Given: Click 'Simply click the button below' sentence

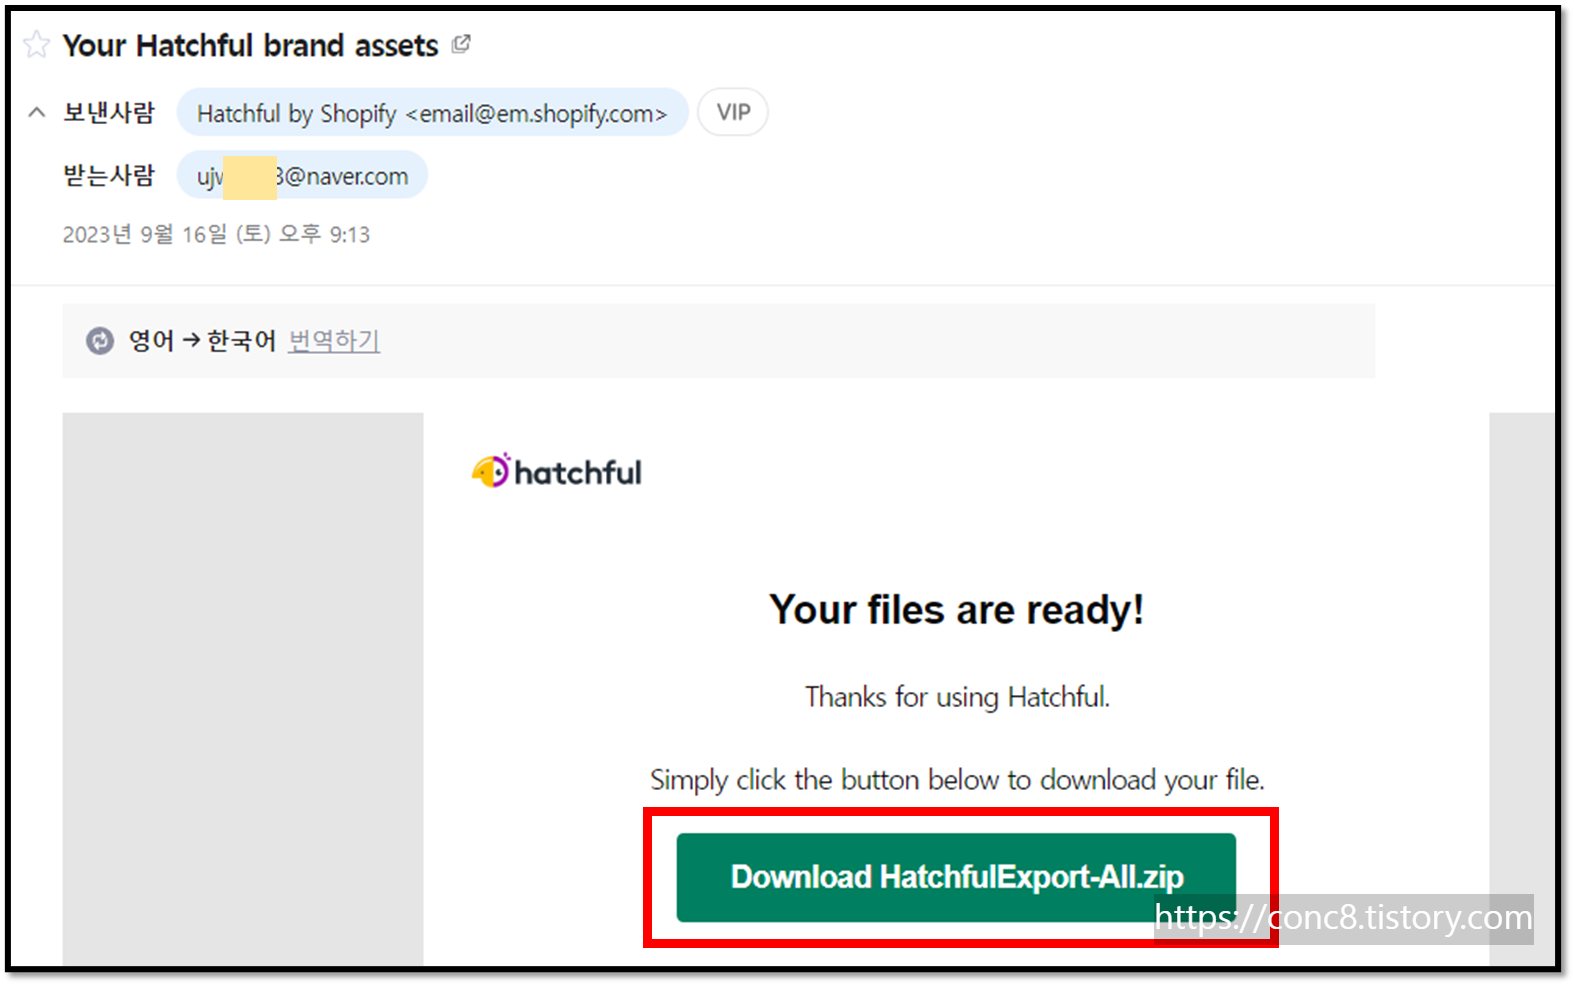Looking at the screenshot, I should tap(957, 779).
